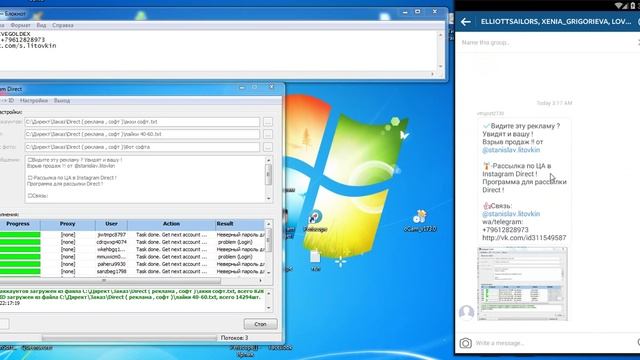Click inside the message text area
The height and width of the screenshot is (360, 640).
pos(145,179)
